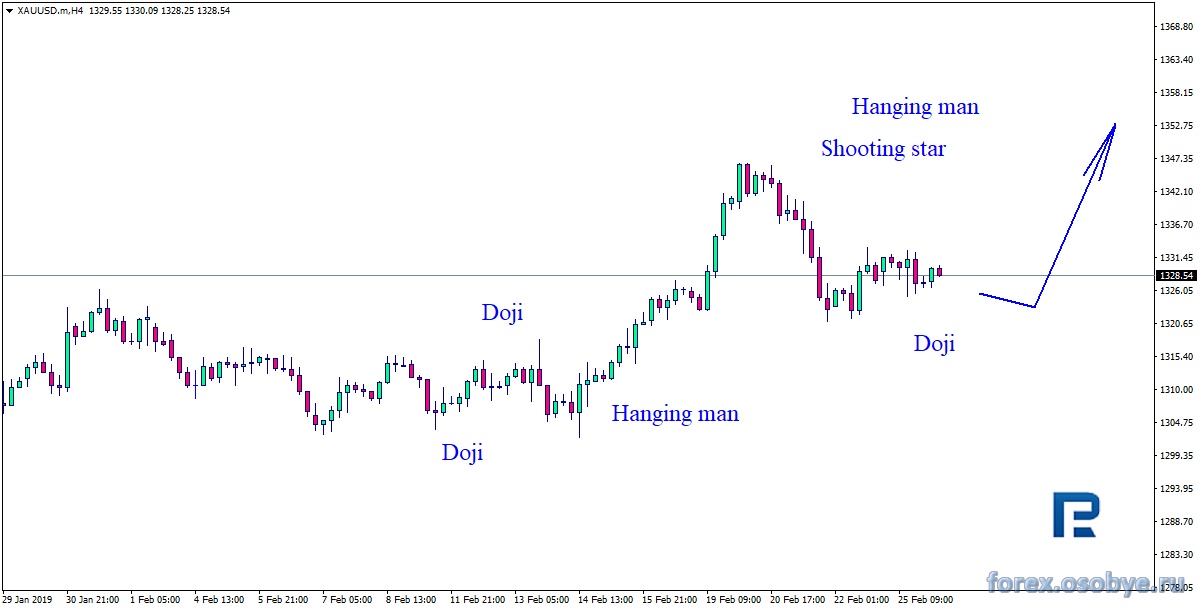The image size is (1200, 611).
Task: Click time axis label 13 Feb 05:00
Action: coord(542,600)
